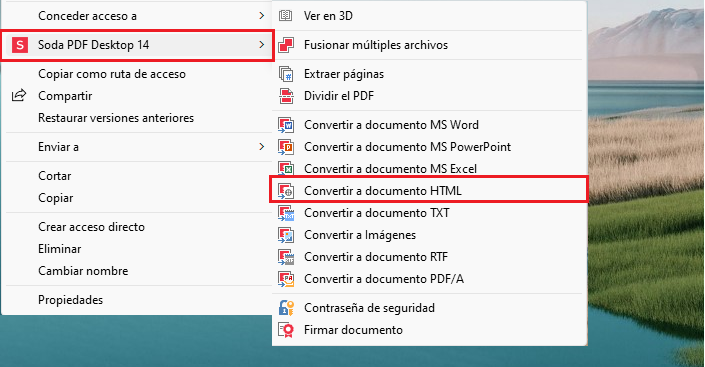Click the Soda PDF red S icon
This screenshot has height=367, width=705.
click(x=20, y=45)
